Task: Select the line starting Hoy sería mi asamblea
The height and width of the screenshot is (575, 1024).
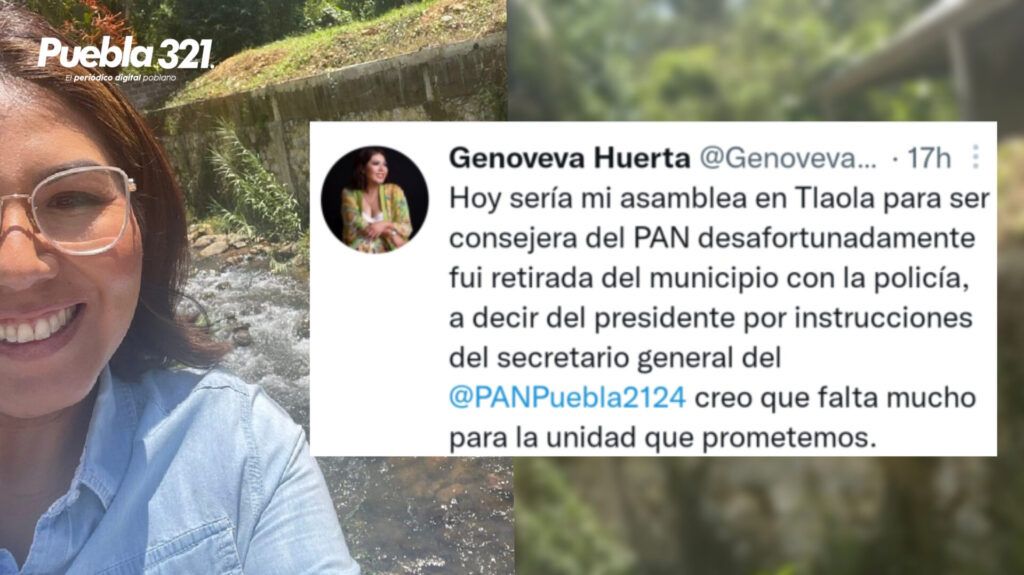Action: (x=720, y=199)
